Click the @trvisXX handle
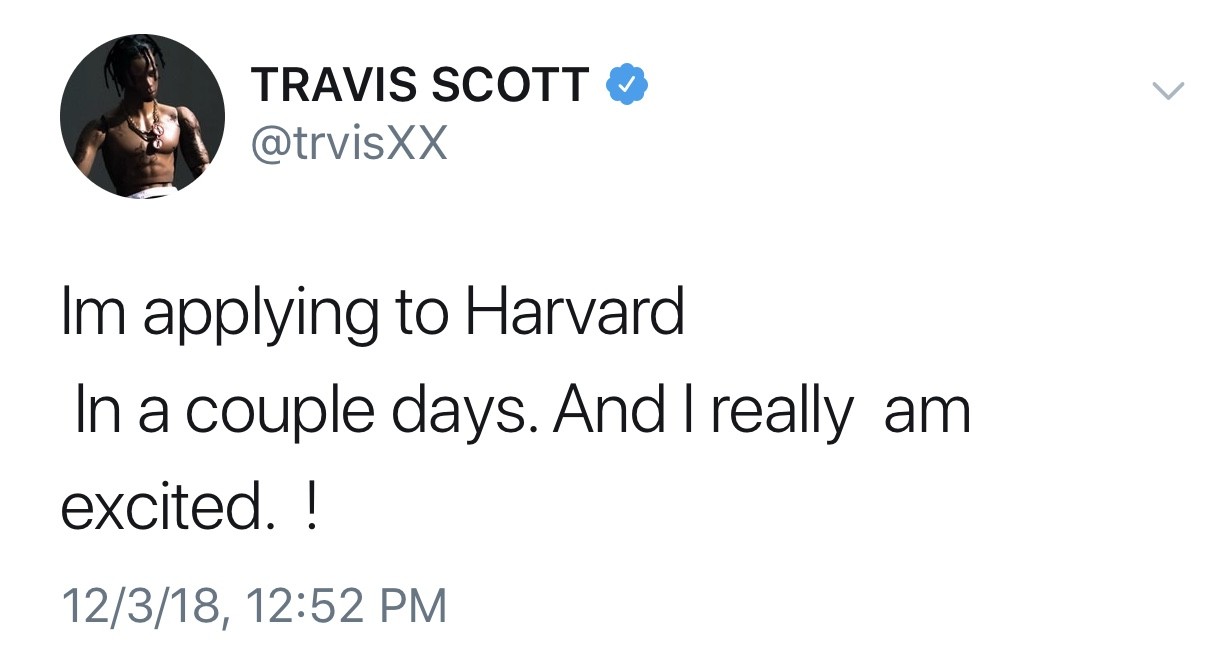Image resolution: width=1220 pixels, height=654 pixels. click(349, 146)
